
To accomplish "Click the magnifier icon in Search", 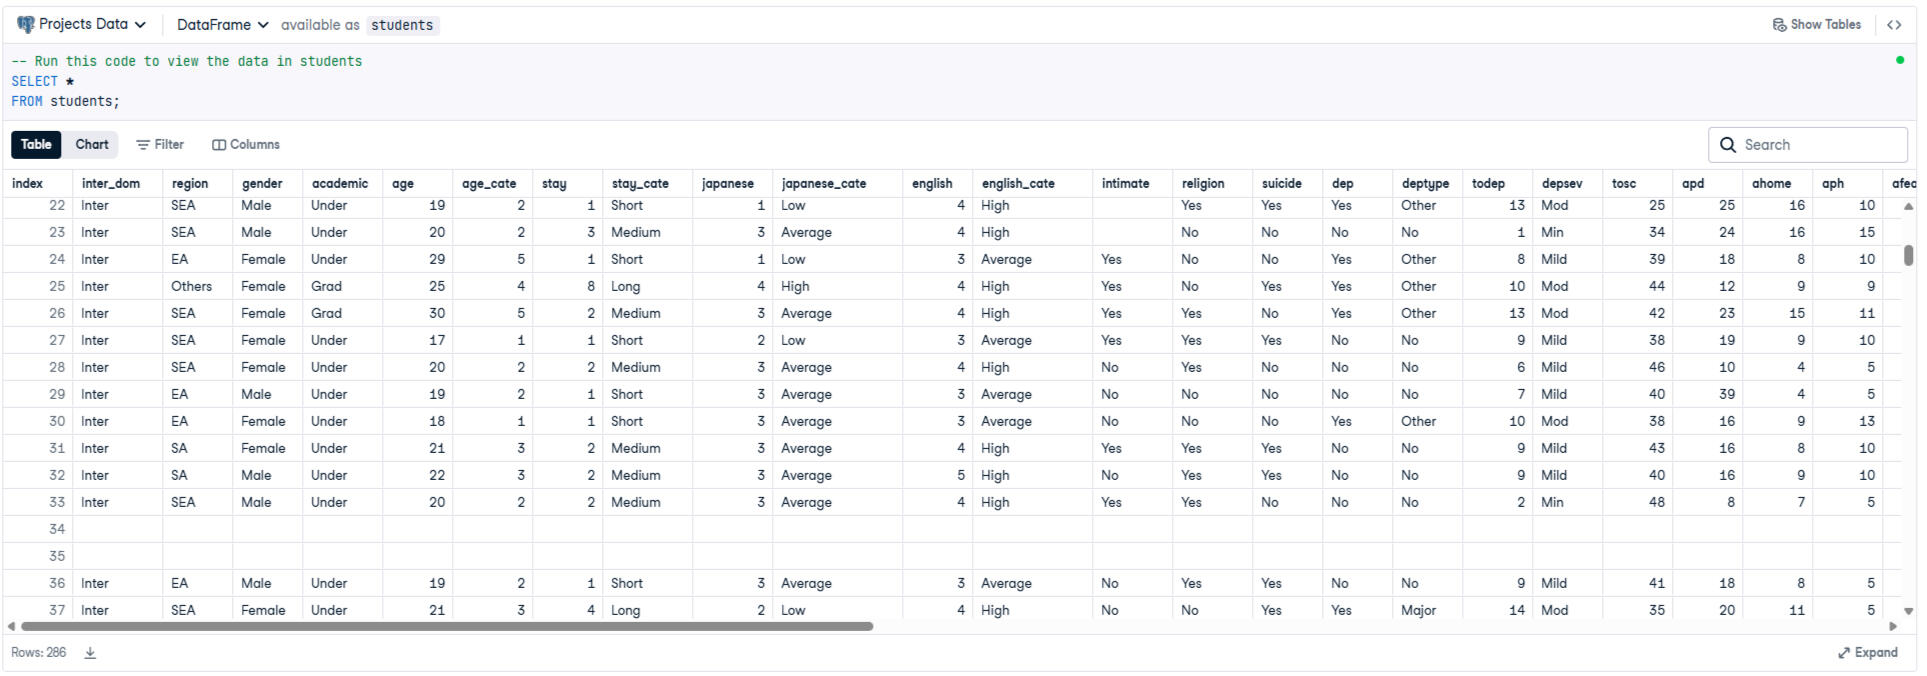I will pyautogui.click(x=1728, y=145).
